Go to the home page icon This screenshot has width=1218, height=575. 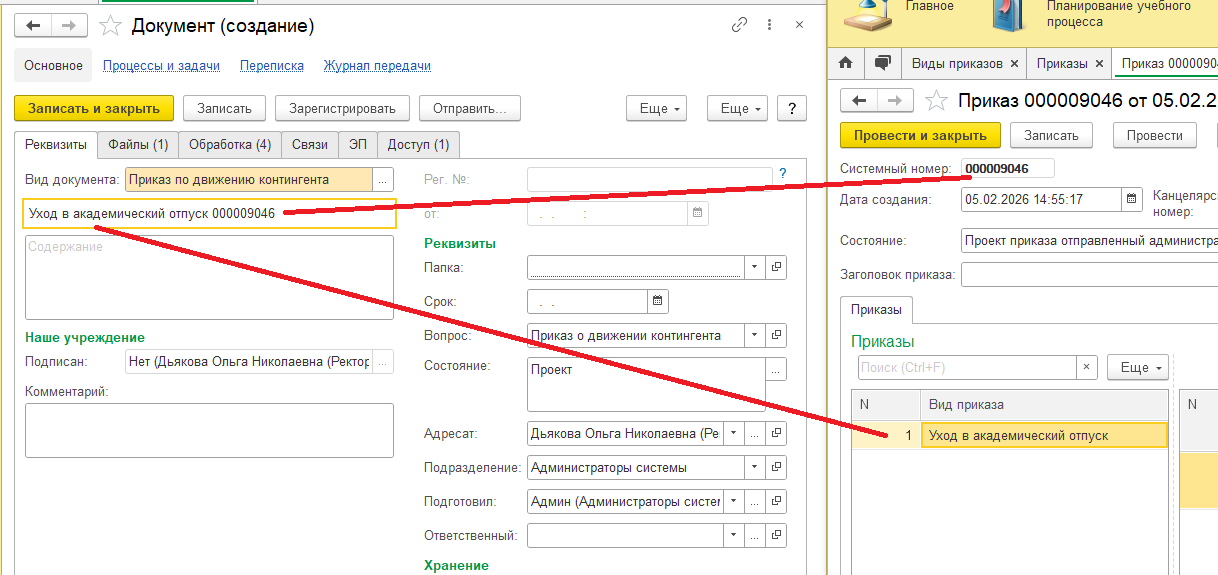click(x=846, y=63)
